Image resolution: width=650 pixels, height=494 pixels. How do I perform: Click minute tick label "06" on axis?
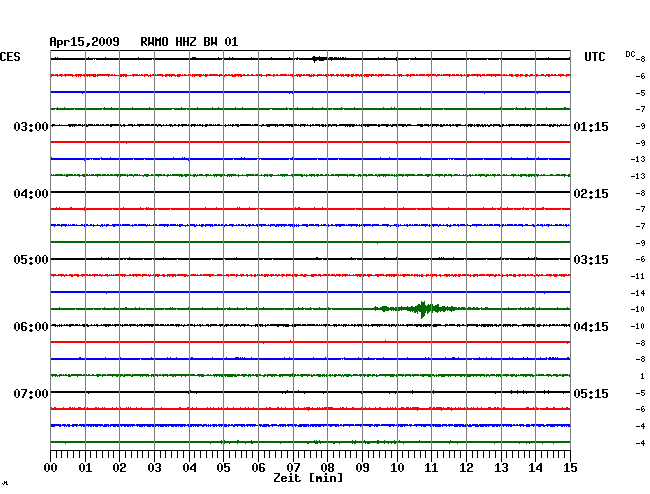pos(258,468)
